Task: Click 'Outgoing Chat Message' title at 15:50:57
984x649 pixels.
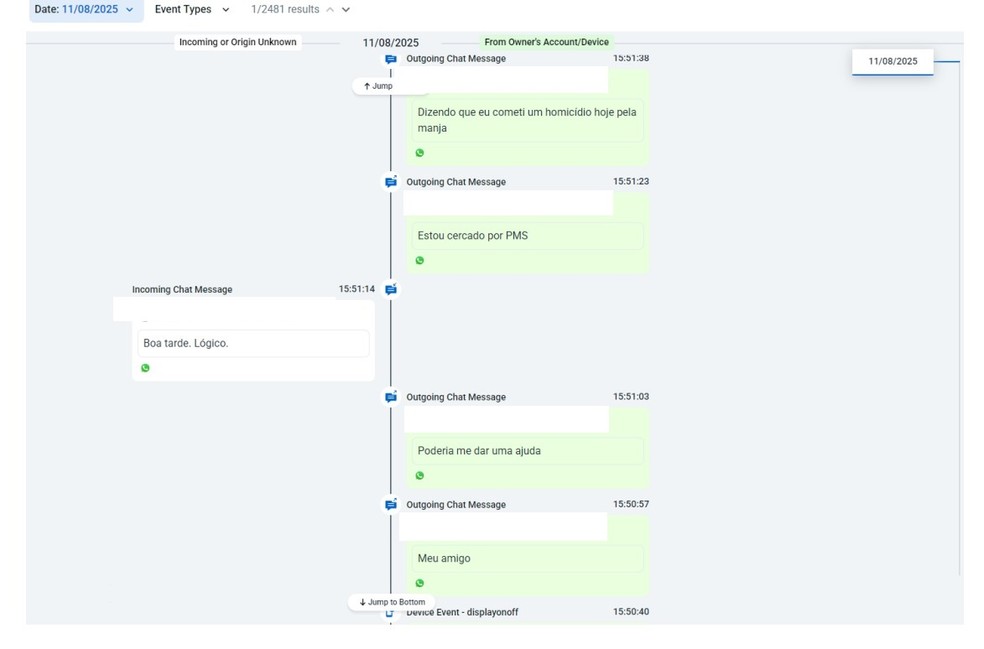Action: coord(456,505)
